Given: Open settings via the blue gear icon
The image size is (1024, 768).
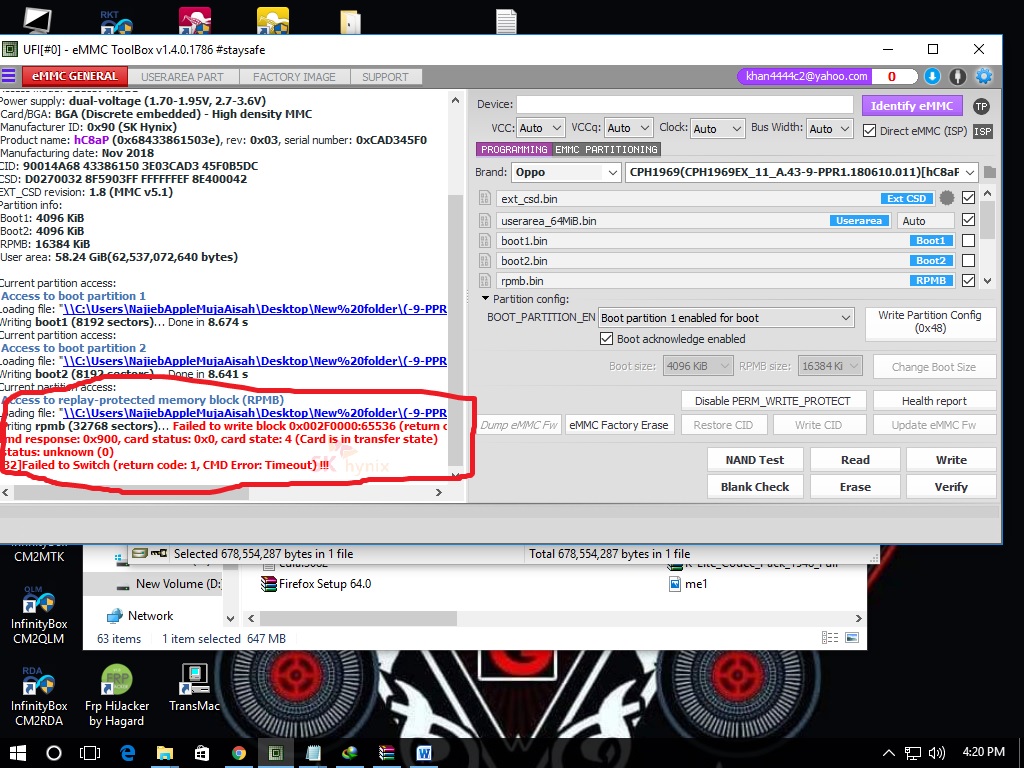Looking at the screenshot, I should (x=984, y=76).
